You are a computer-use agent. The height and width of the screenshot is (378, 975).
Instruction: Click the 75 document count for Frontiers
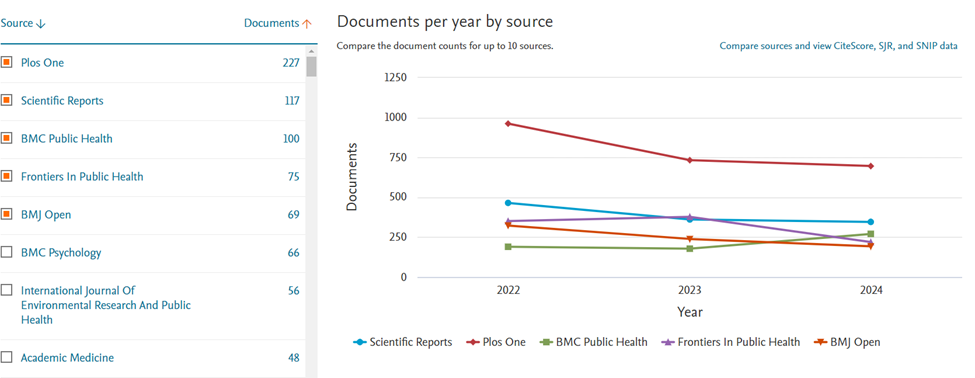[x=293, y=177]
